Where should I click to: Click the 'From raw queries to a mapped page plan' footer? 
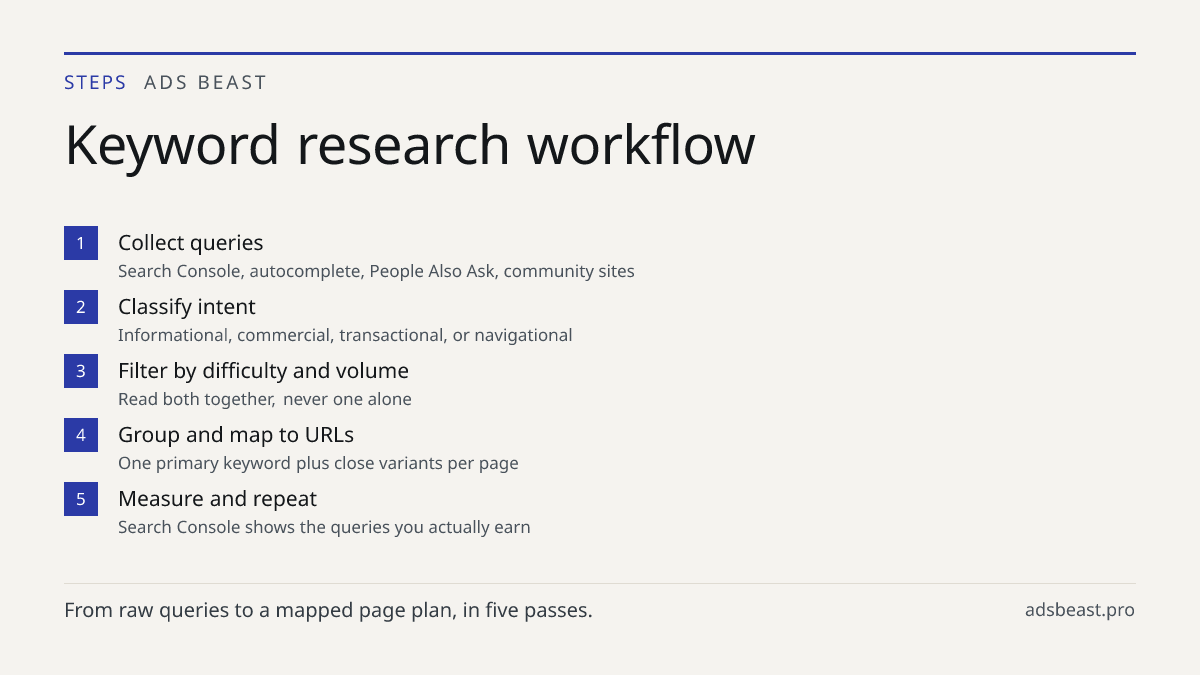click(328, 610)
